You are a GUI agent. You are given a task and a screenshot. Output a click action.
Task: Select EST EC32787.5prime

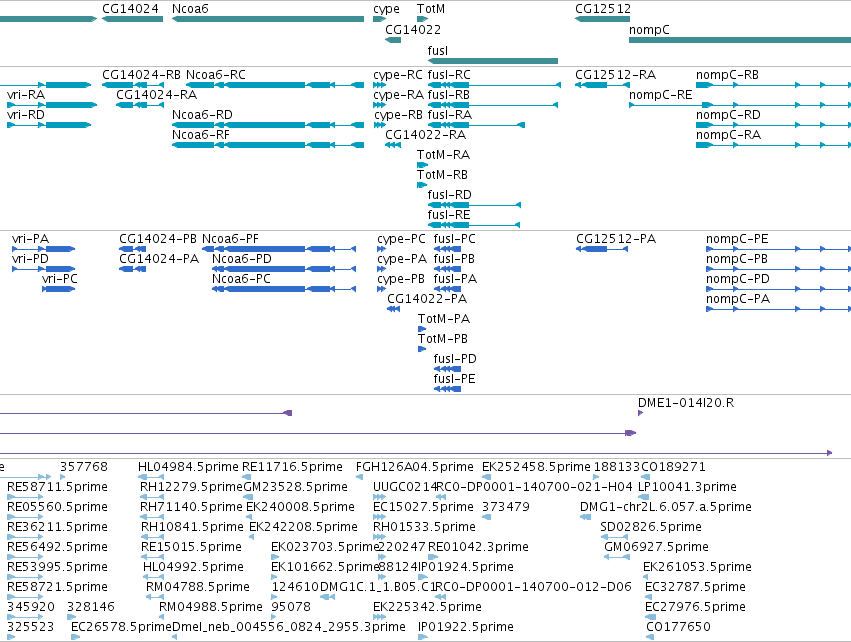click(x=649, y=597)
